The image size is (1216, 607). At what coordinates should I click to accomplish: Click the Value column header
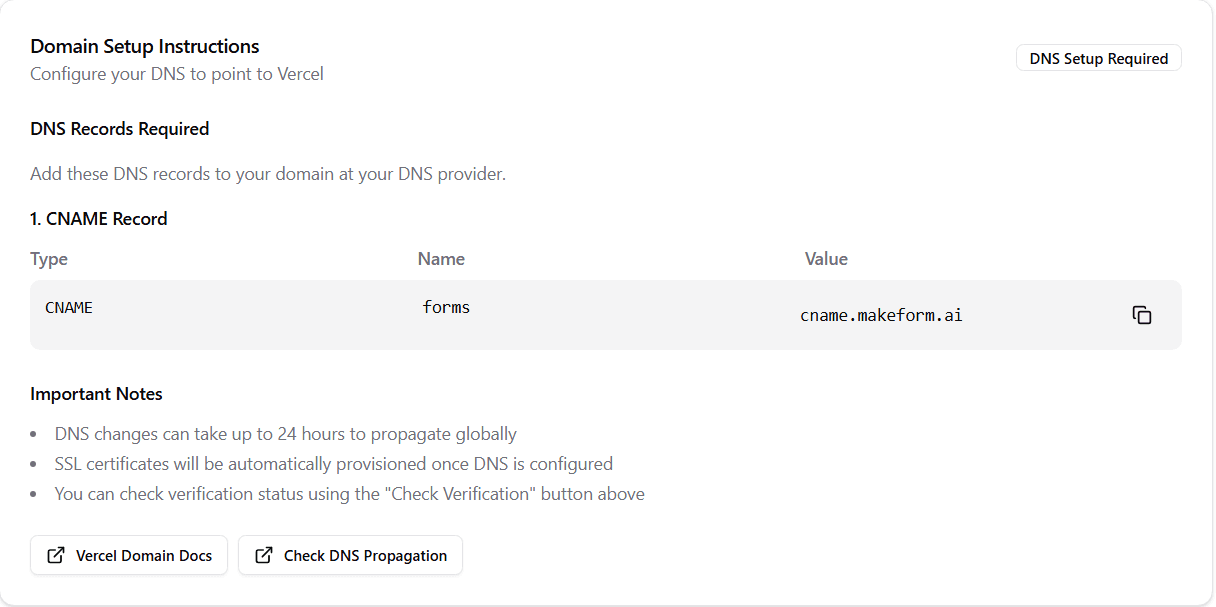(x=826, y=258)
